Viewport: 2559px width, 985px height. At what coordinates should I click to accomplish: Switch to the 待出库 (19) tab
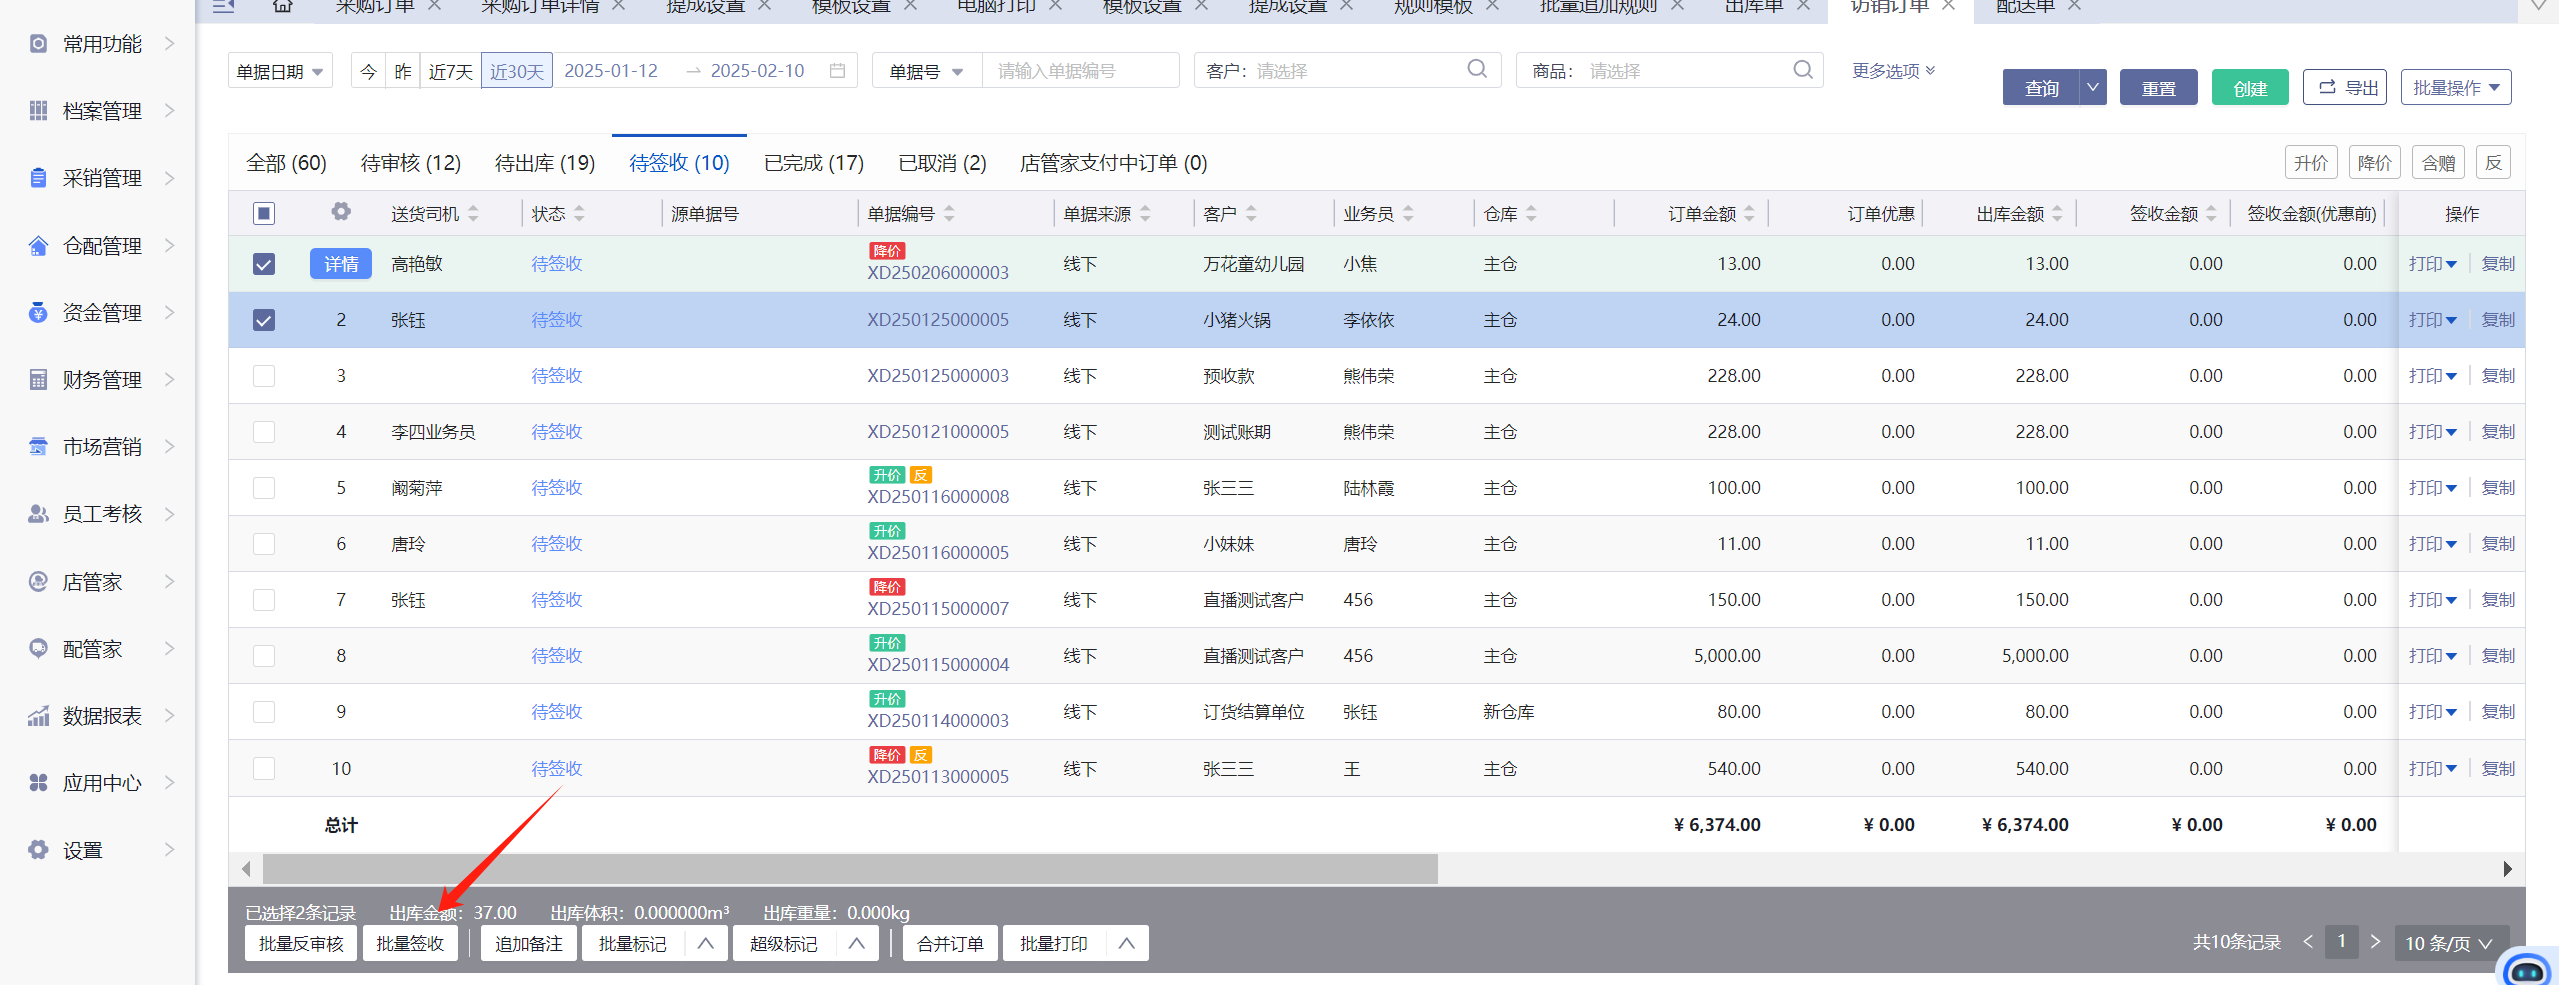(544, 163)
